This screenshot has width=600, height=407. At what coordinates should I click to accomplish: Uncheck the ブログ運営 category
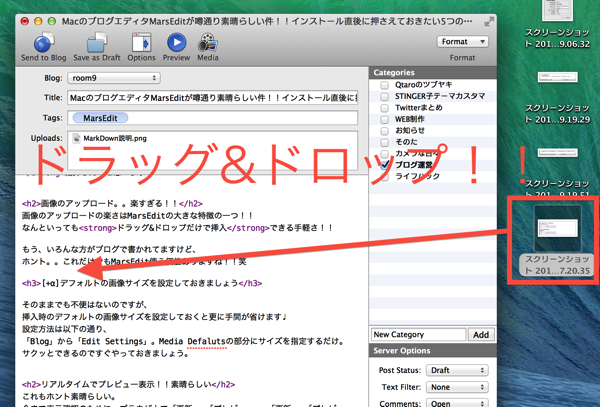(385, 165)
